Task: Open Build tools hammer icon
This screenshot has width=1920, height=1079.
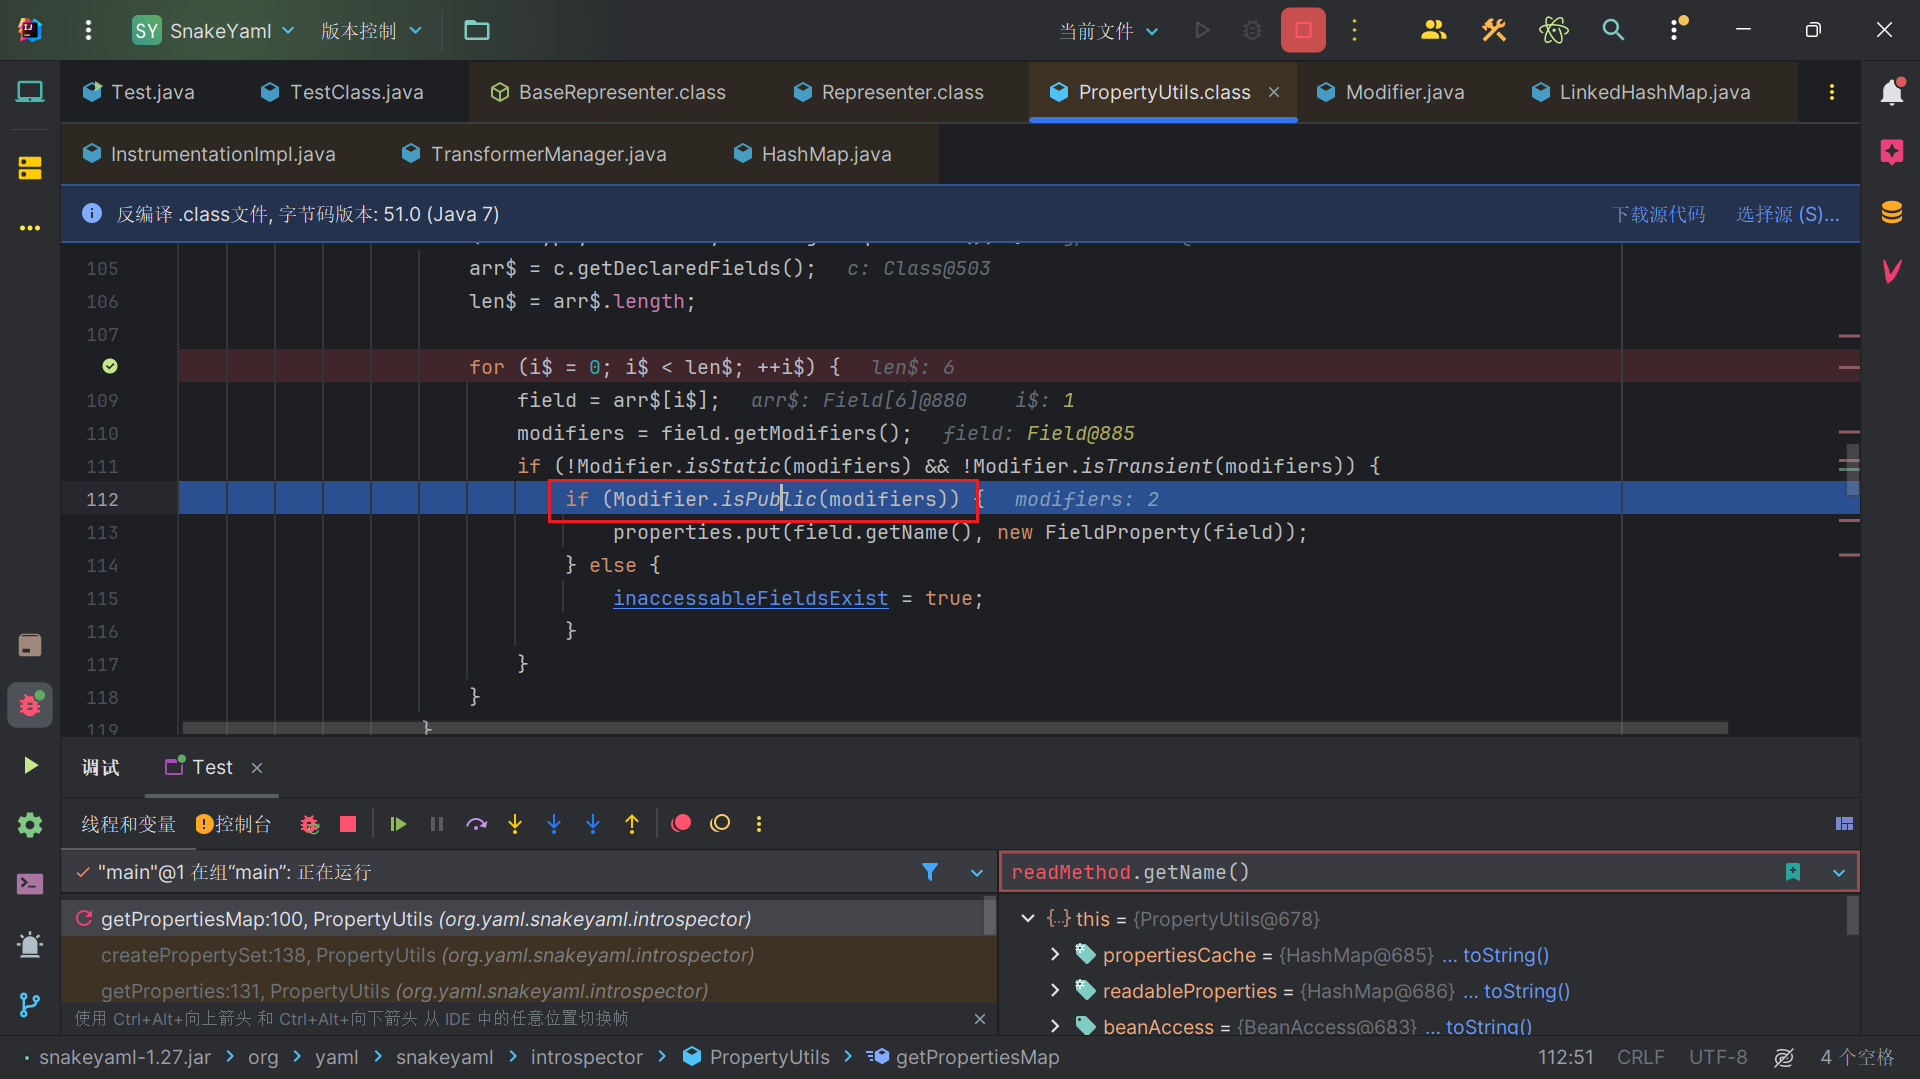Action: click(1494, 30)
